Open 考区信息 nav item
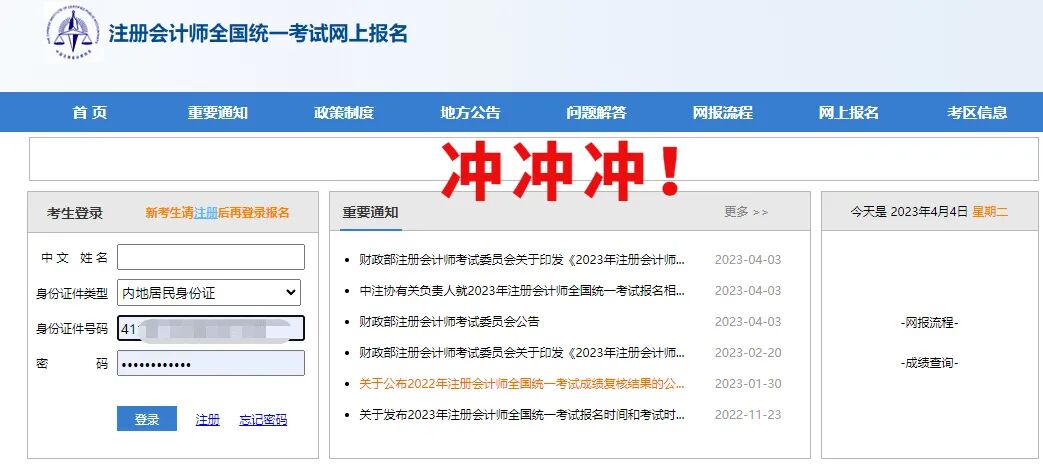The image size is (1043, 466). [x=977, y=113]
